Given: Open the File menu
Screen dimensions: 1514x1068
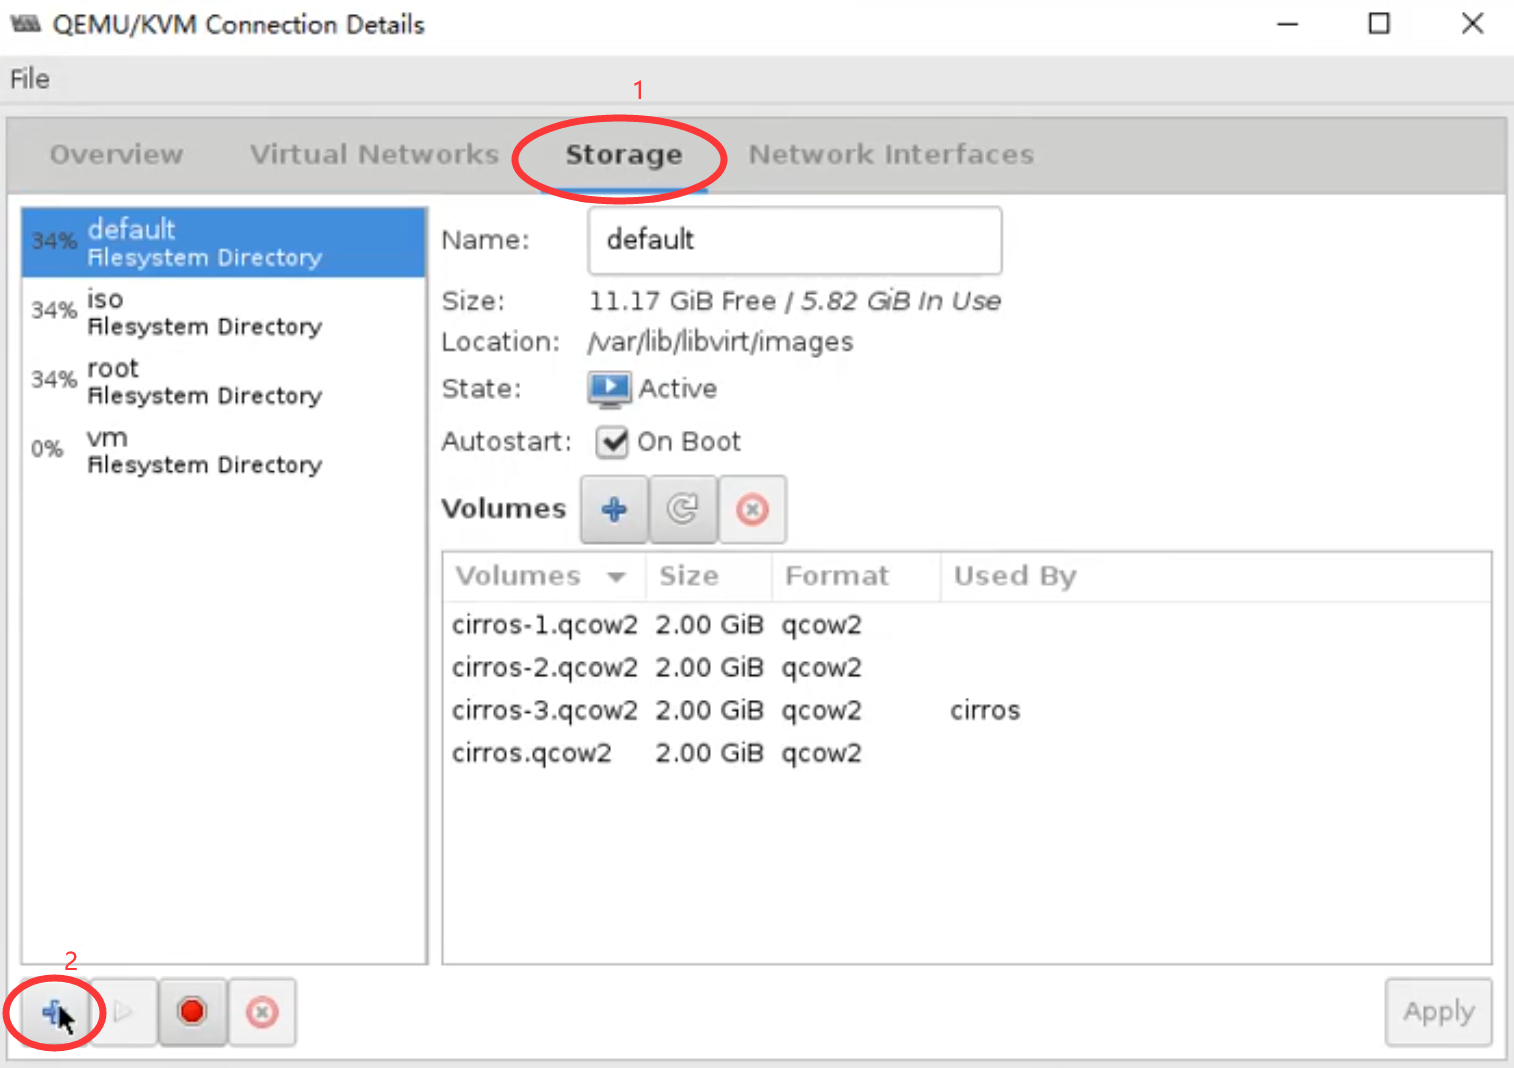Looking at the screenshot, I should click(x=30, y=79).
